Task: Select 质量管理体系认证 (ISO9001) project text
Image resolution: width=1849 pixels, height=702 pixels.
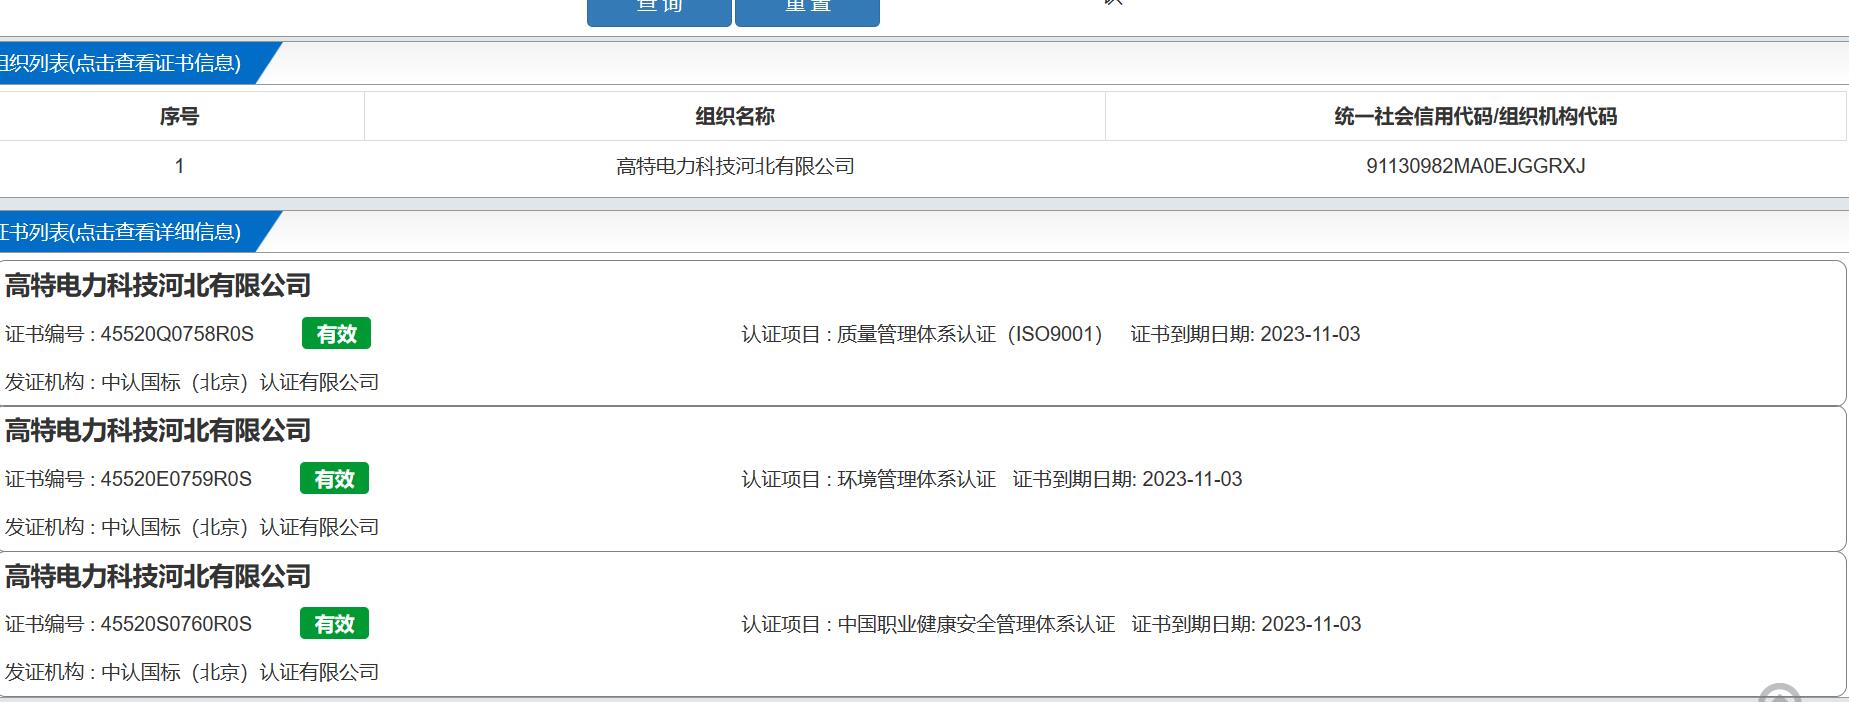Action: [921, 334]
